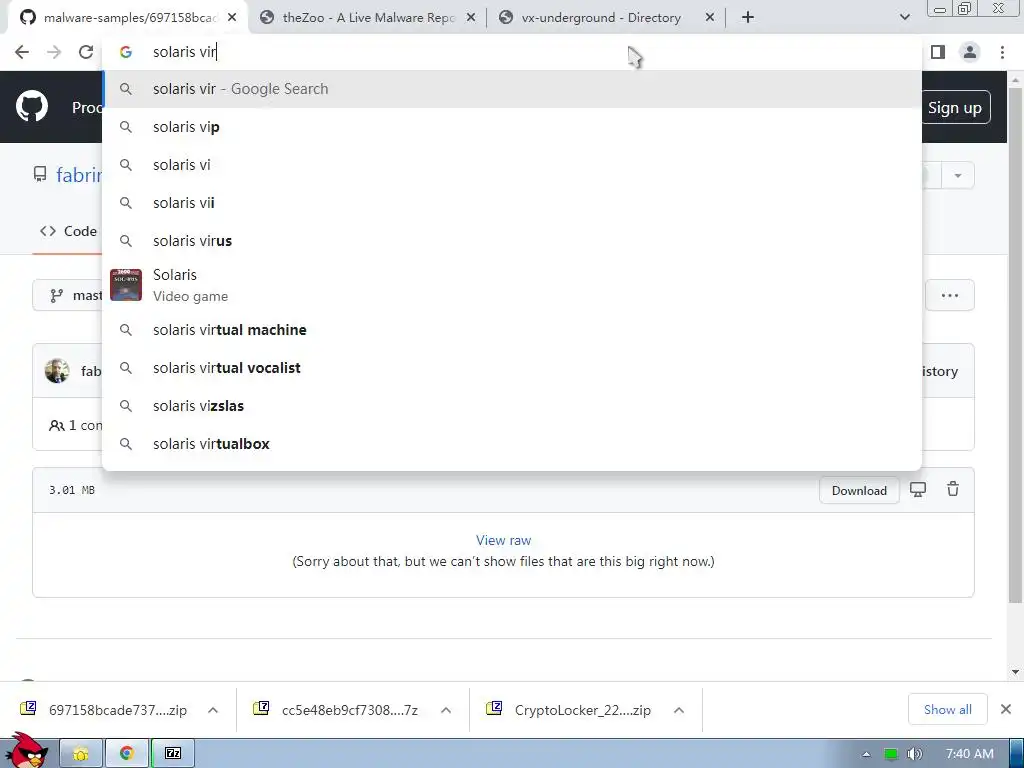Open the View raw link

504,540
